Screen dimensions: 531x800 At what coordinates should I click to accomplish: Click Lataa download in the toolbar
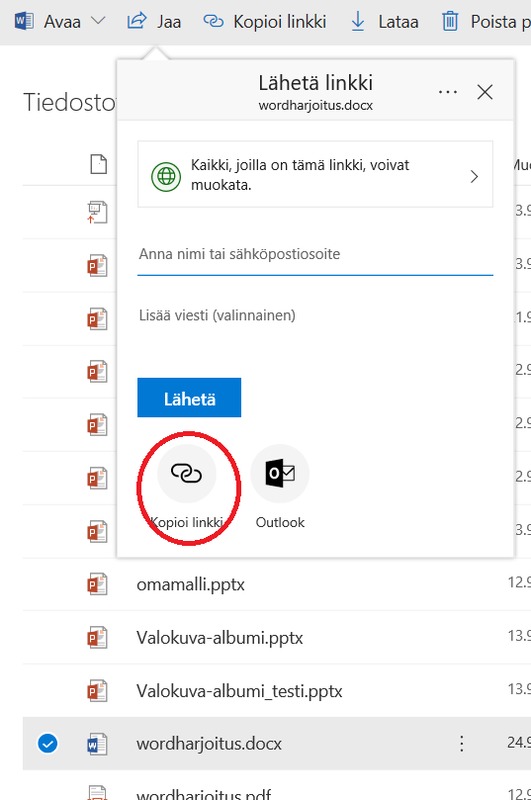(x=385, y=21)
